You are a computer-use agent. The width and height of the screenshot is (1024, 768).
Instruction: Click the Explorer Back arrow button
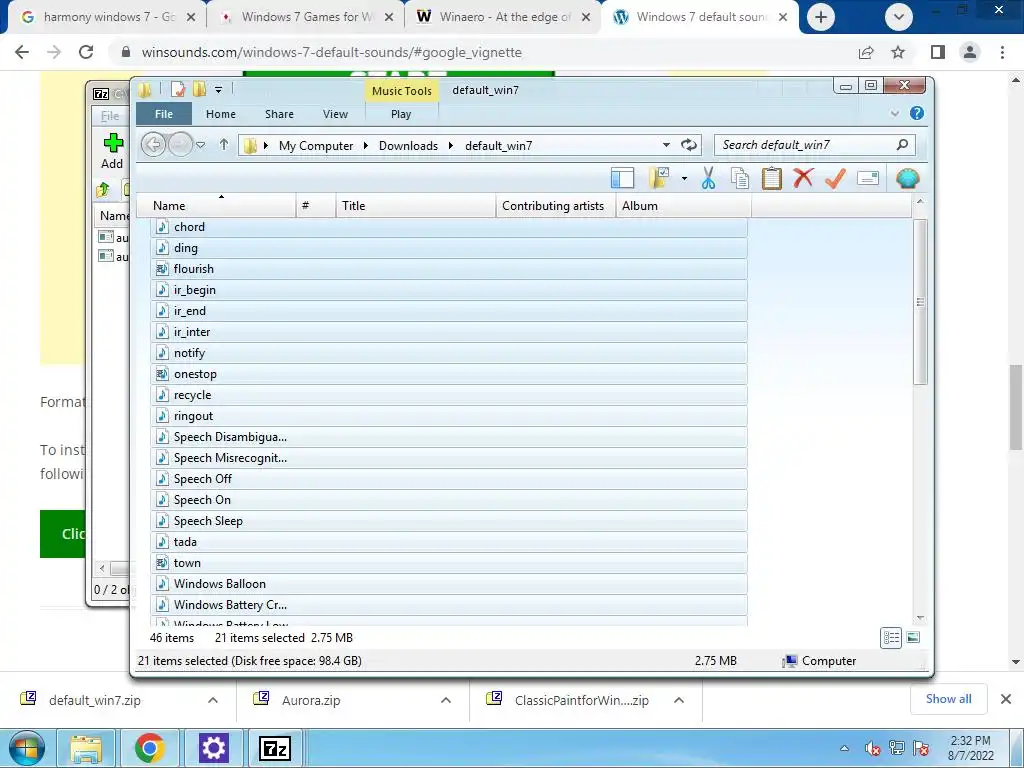(153, 144)
